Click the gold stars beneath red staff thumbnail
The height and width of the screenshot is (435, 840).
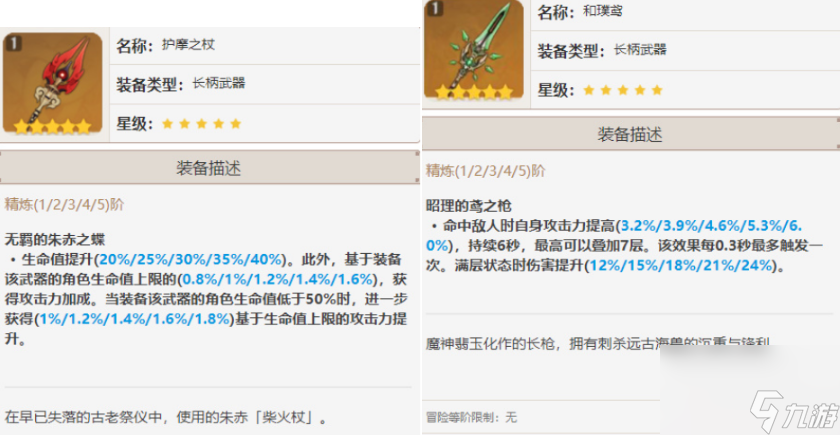click(52, 127)
